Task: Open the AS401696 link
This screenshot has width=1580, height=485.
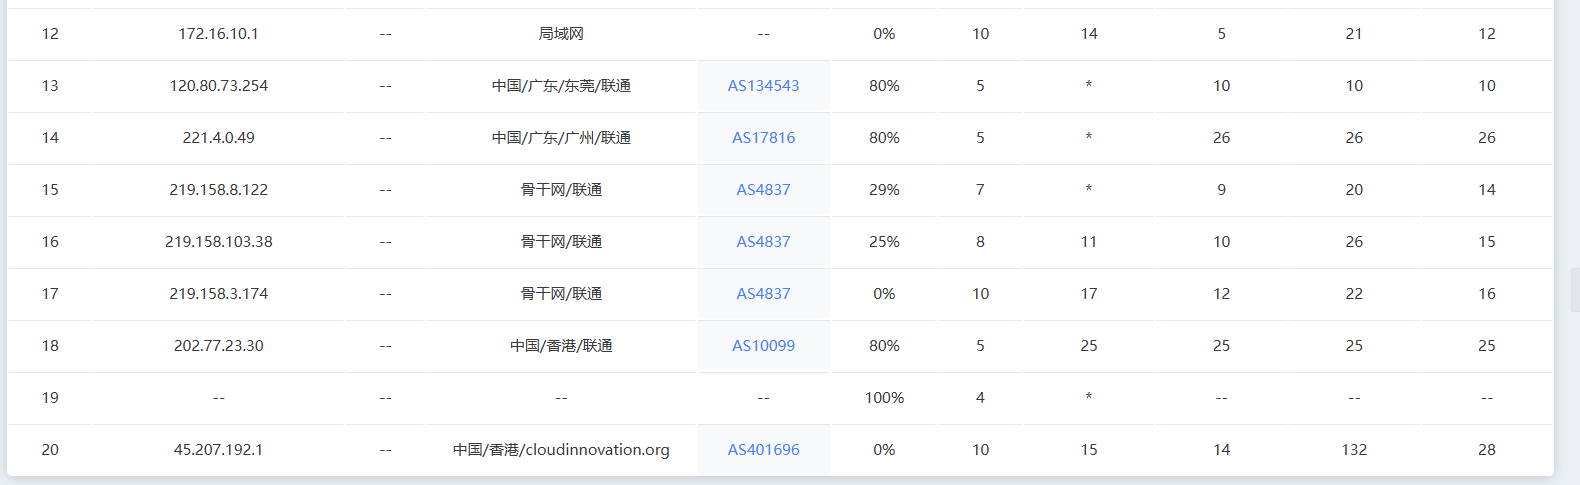Action: [x=763, y=450]
